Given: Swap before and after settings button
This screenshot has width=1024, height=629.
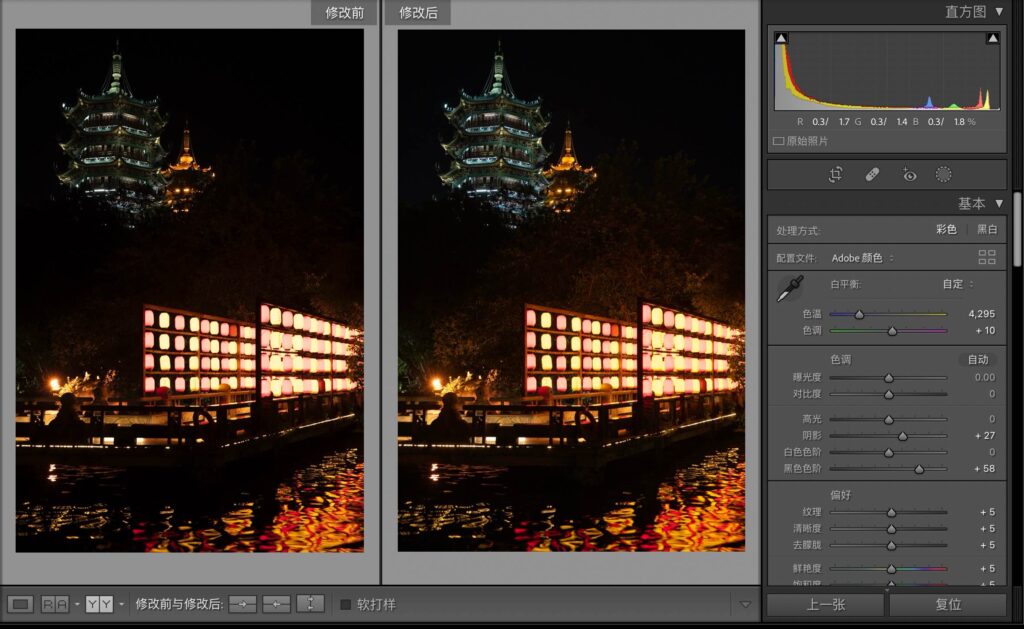Looking at the screenshot, I should (311, 604).
